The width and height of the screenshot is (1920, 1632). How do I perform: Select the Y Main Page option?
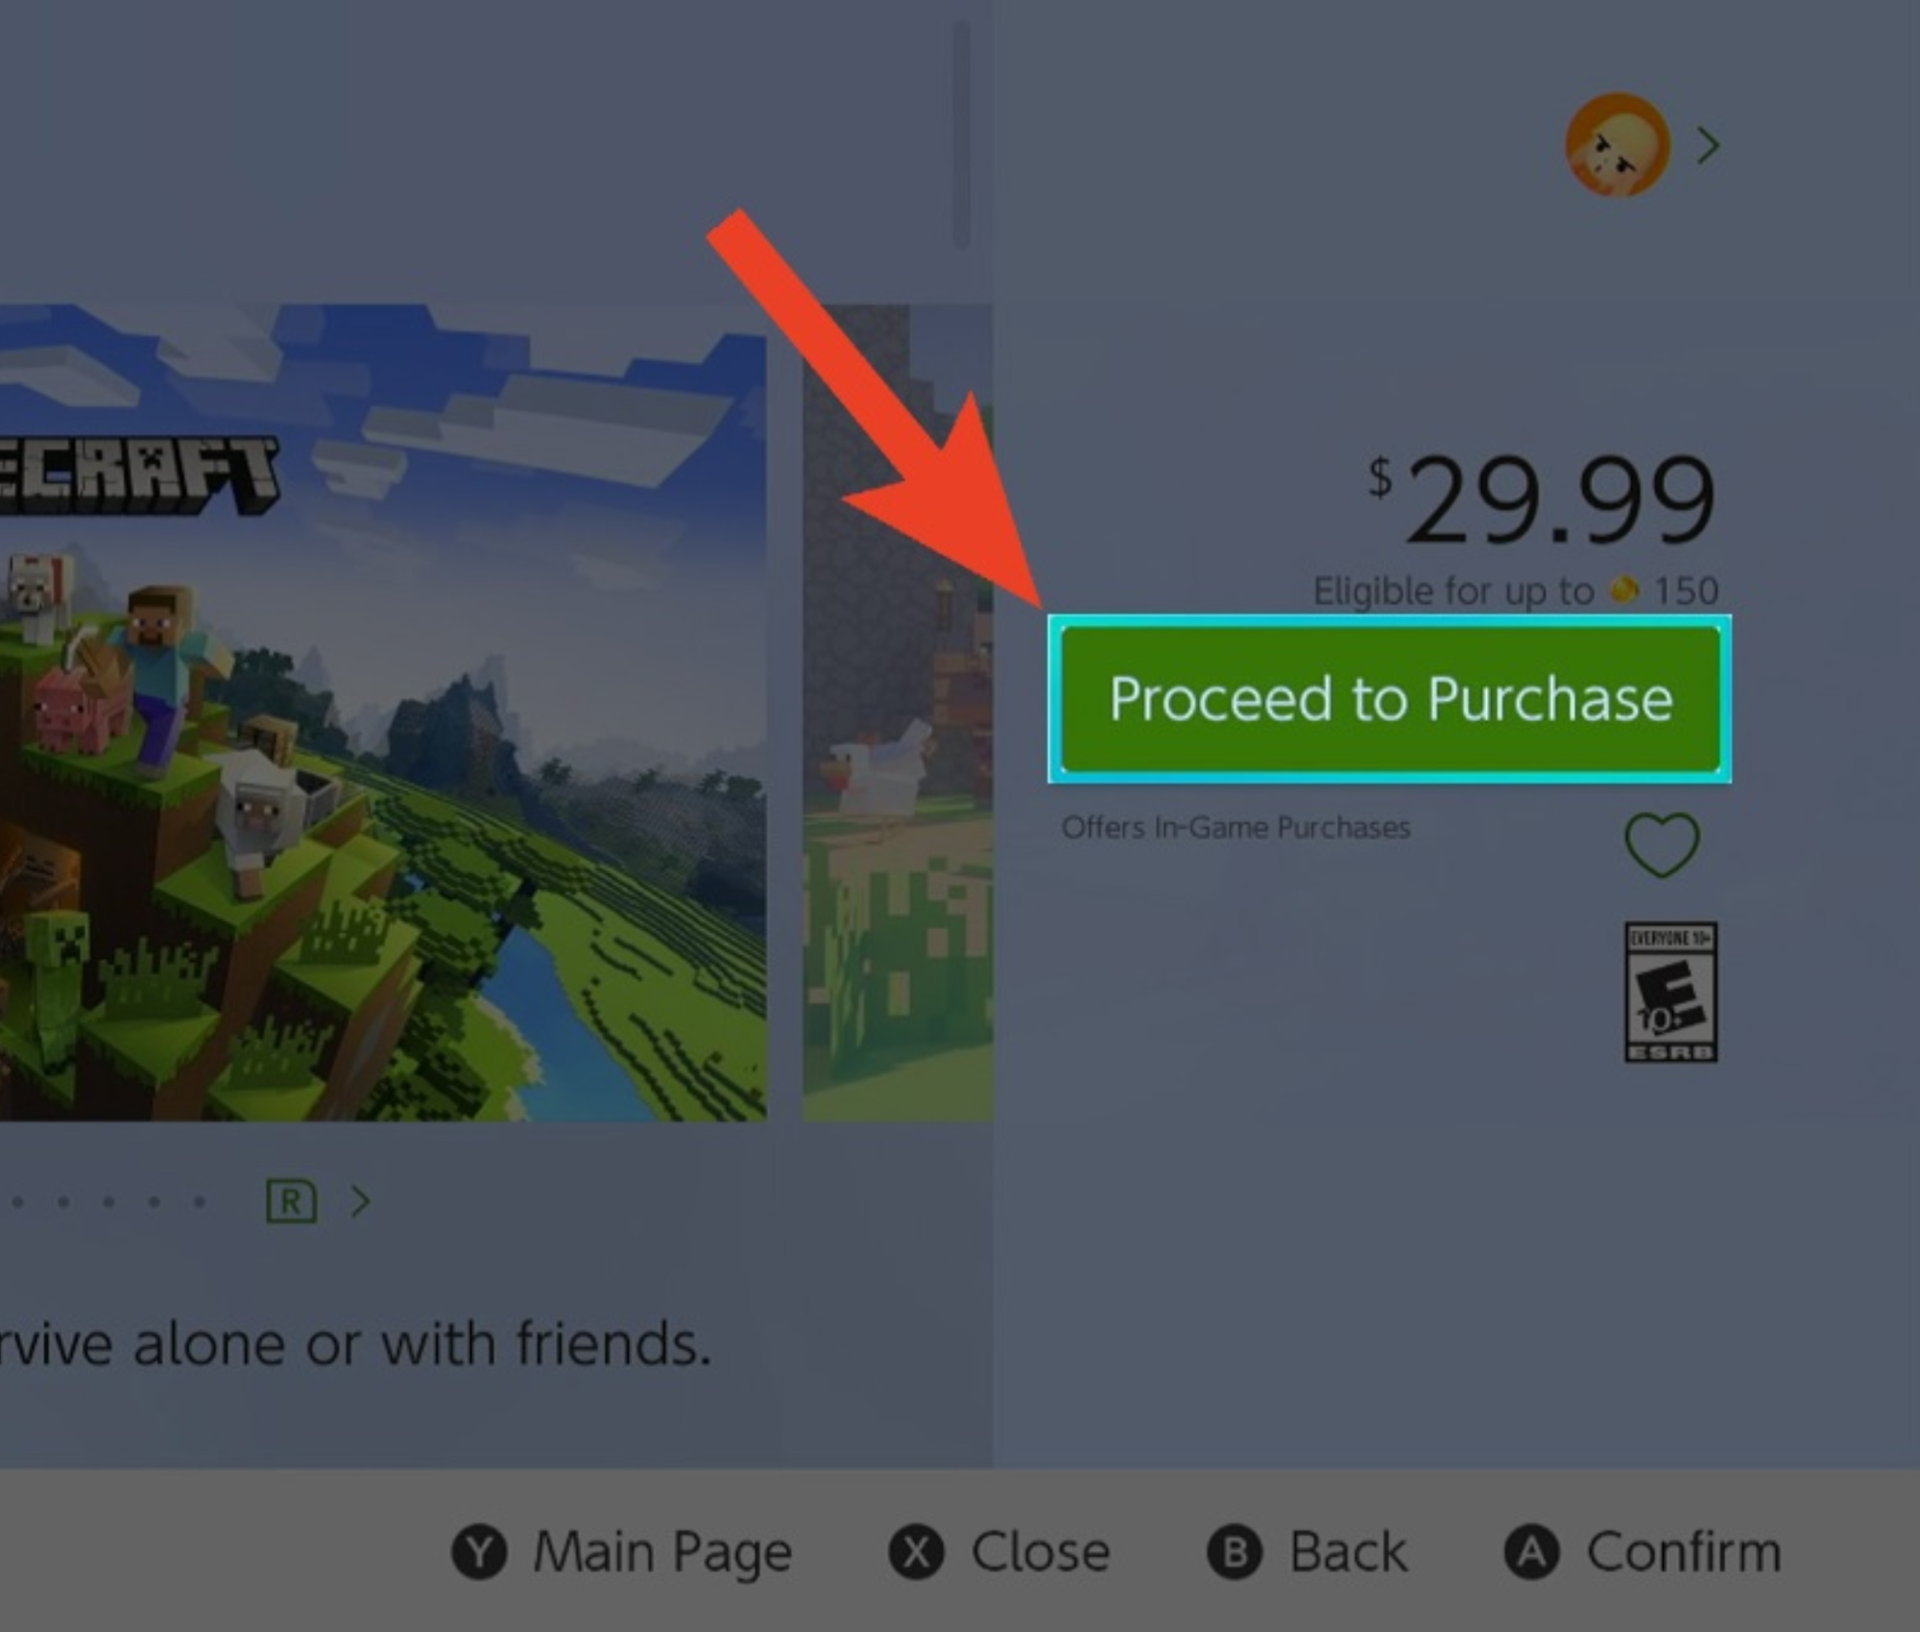point(622,1553)
